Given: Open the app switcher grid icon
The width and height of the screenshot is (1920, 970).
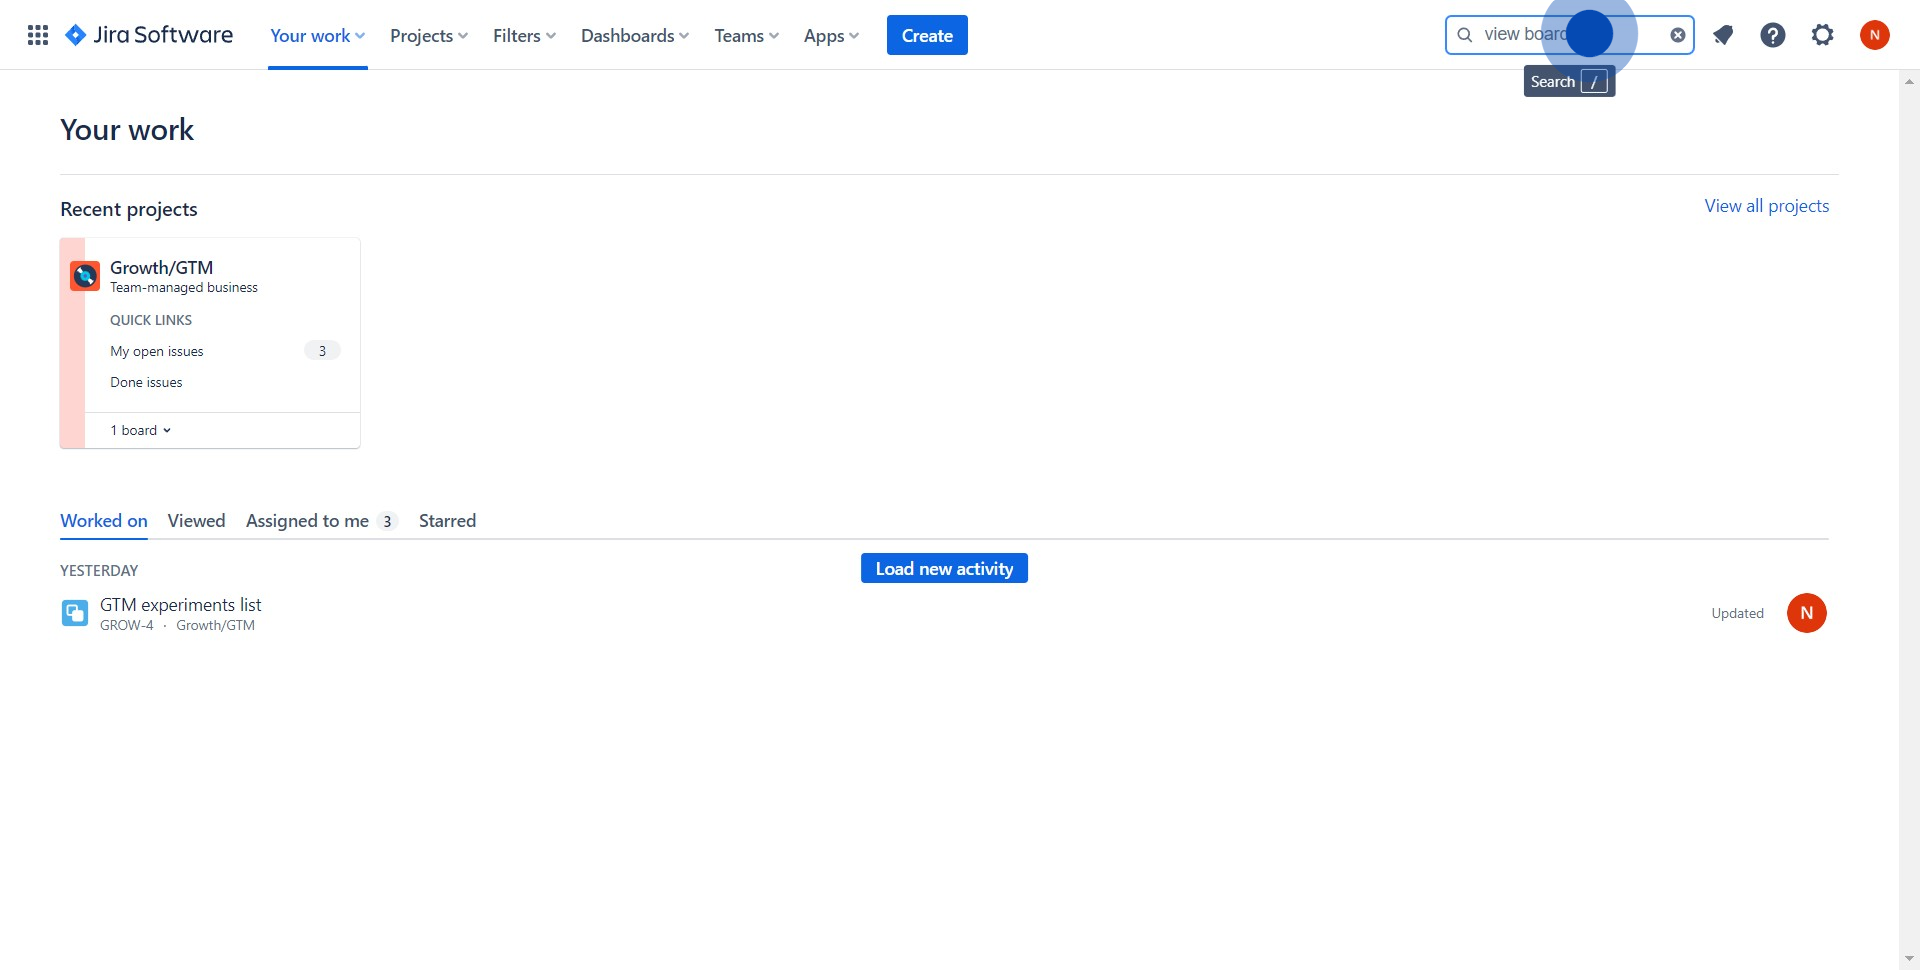Looking at the screenshot, I should click(x=38, y=35).
